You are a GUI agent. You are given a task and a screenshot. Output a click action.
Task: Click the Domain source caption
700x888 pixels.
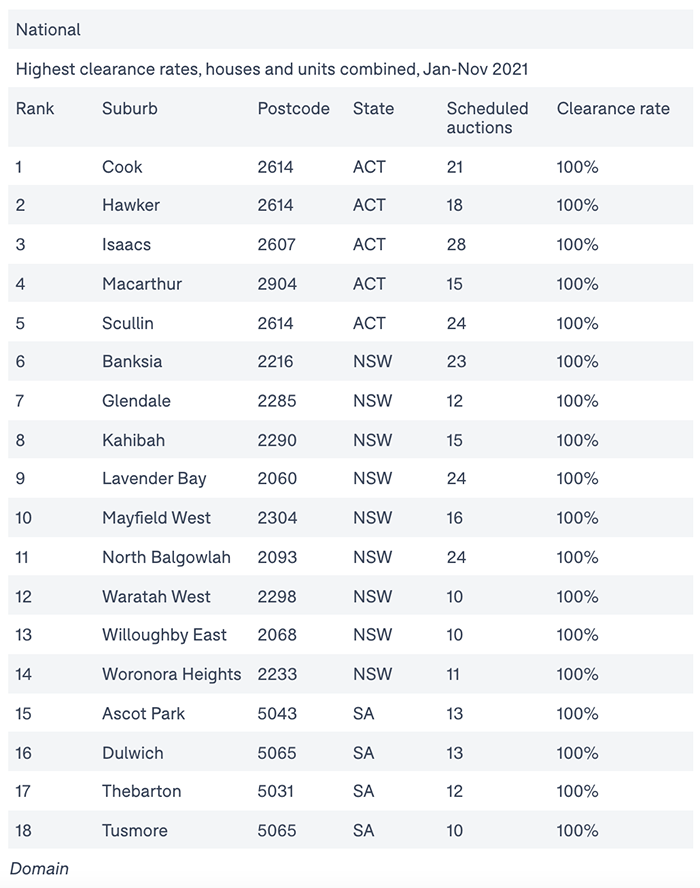[39, 869]
